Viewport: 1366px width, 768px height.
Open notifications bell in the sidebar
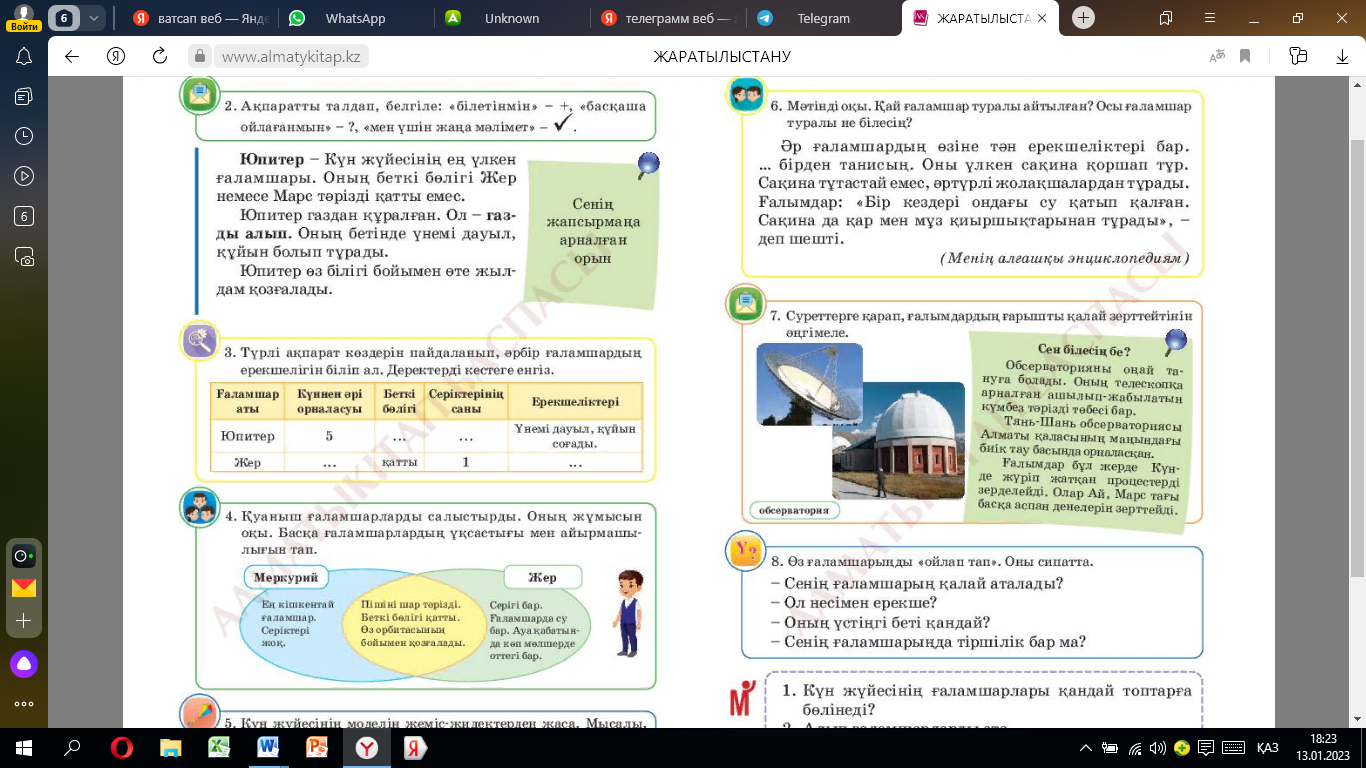24,56
